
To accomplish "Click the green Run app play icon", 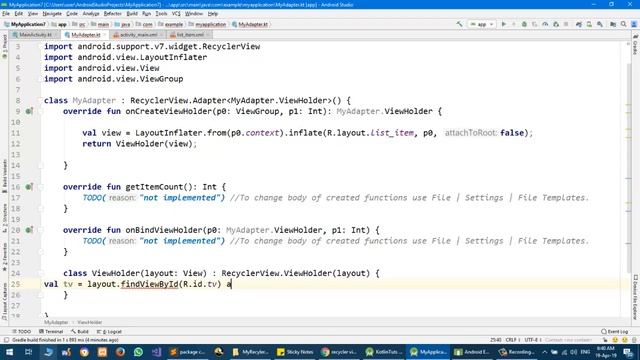I will [504, 24].
